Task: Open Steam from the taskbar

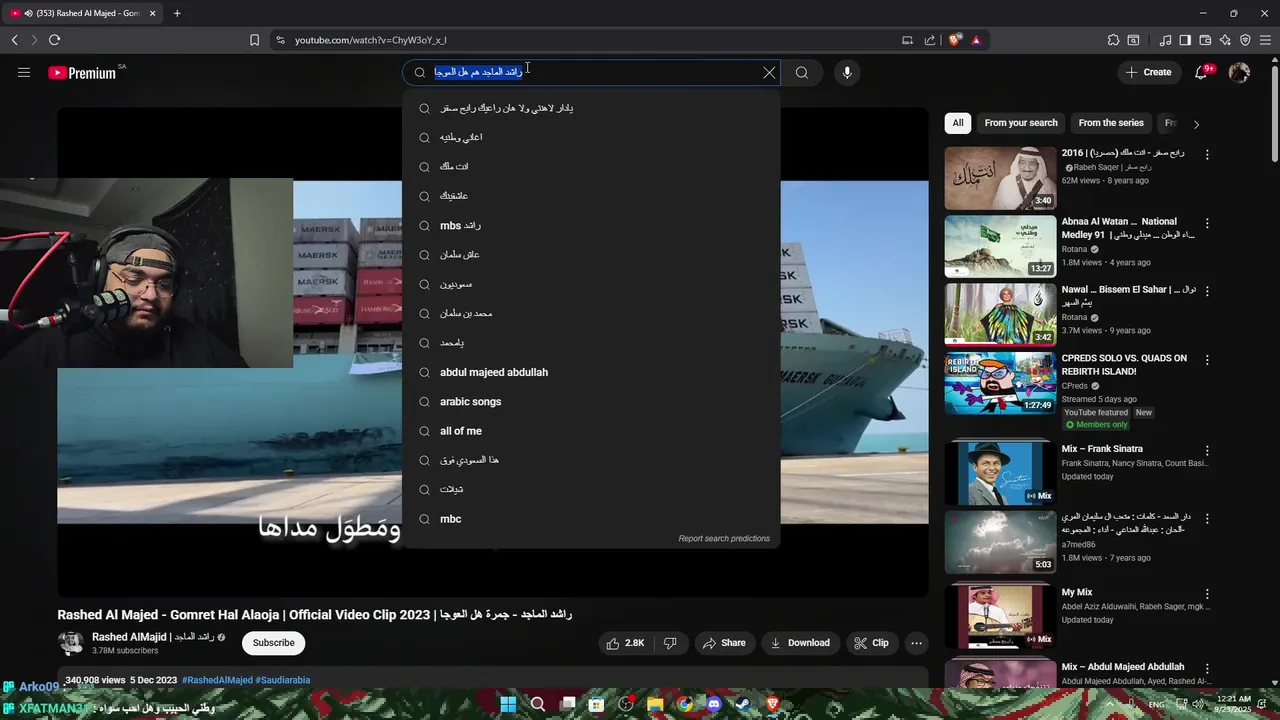Action: [x=743, y=704]
